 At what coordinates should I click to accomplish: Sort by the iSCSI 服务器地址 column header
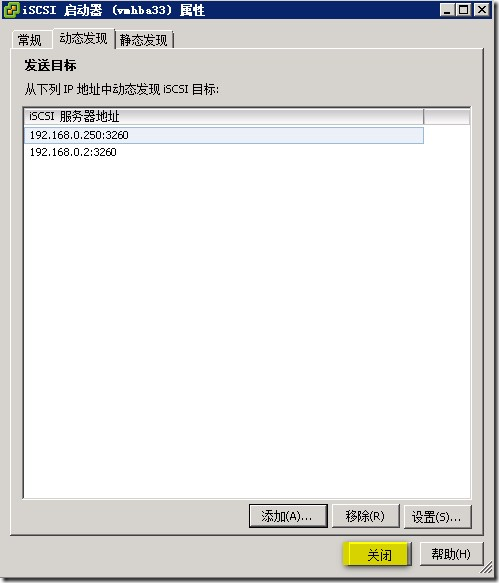(224, 116)
